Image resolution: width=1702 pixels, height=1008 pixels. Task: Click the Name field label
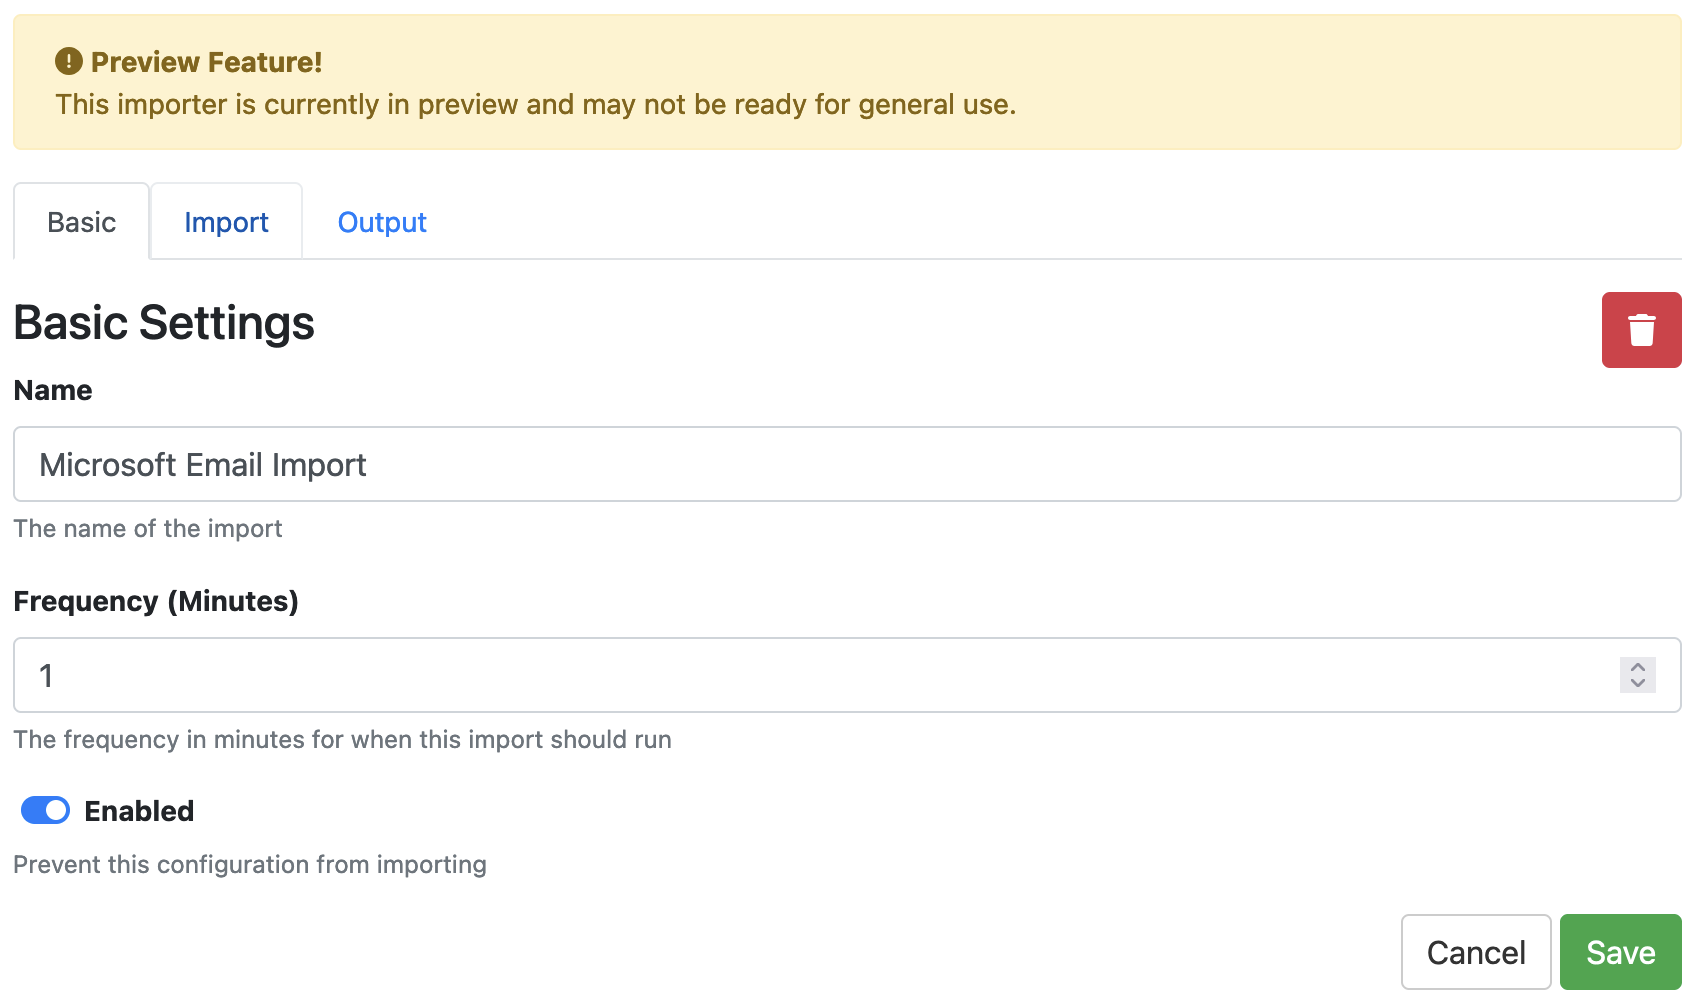click(x=53, y=390)
